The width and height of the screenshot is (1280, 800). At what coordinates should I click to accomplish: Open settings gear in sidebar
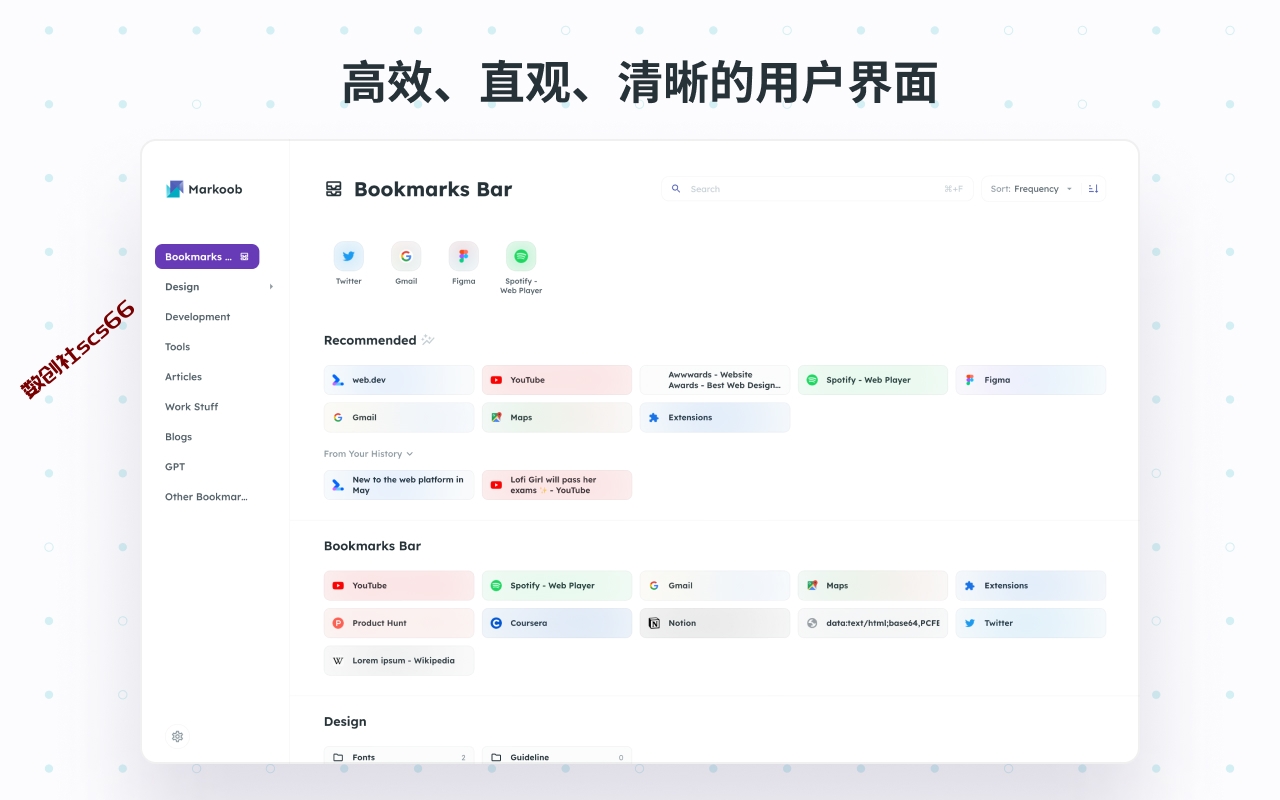pyautogui.click(x=177, y=736)
